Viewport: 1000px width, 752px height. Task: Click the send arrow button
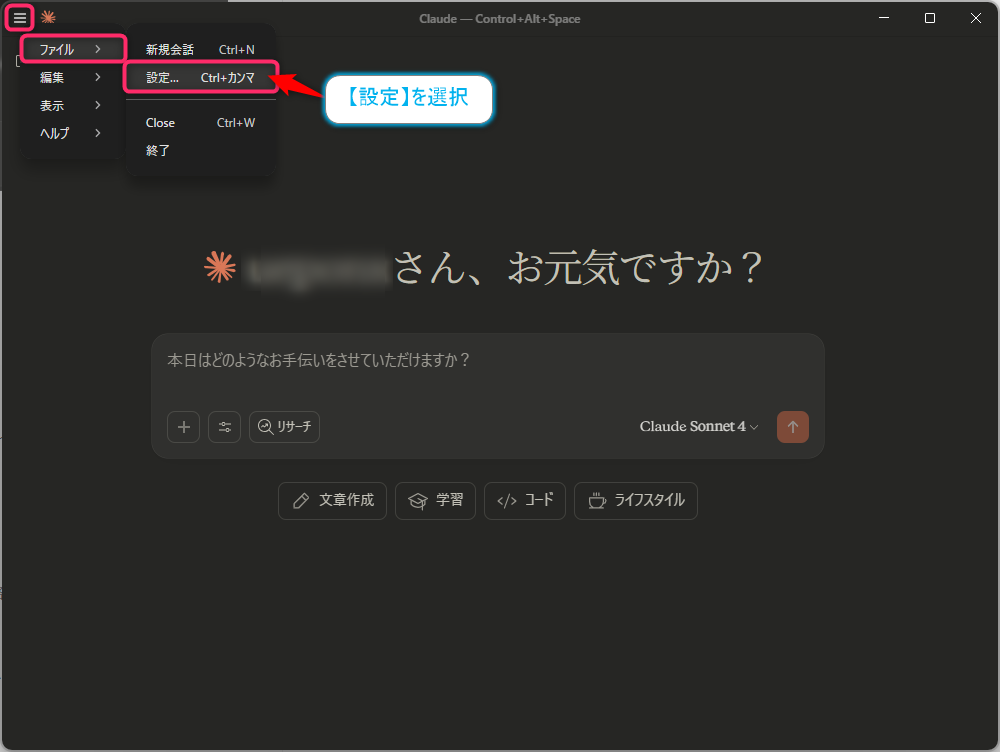pos(793,427)
